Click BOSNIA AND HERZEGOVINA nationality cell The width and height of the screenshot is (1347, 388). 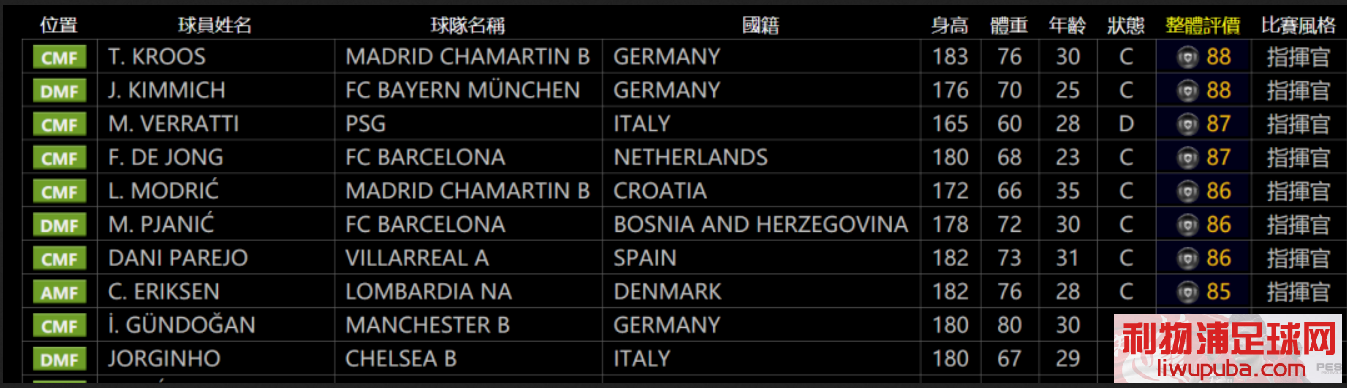761,224
